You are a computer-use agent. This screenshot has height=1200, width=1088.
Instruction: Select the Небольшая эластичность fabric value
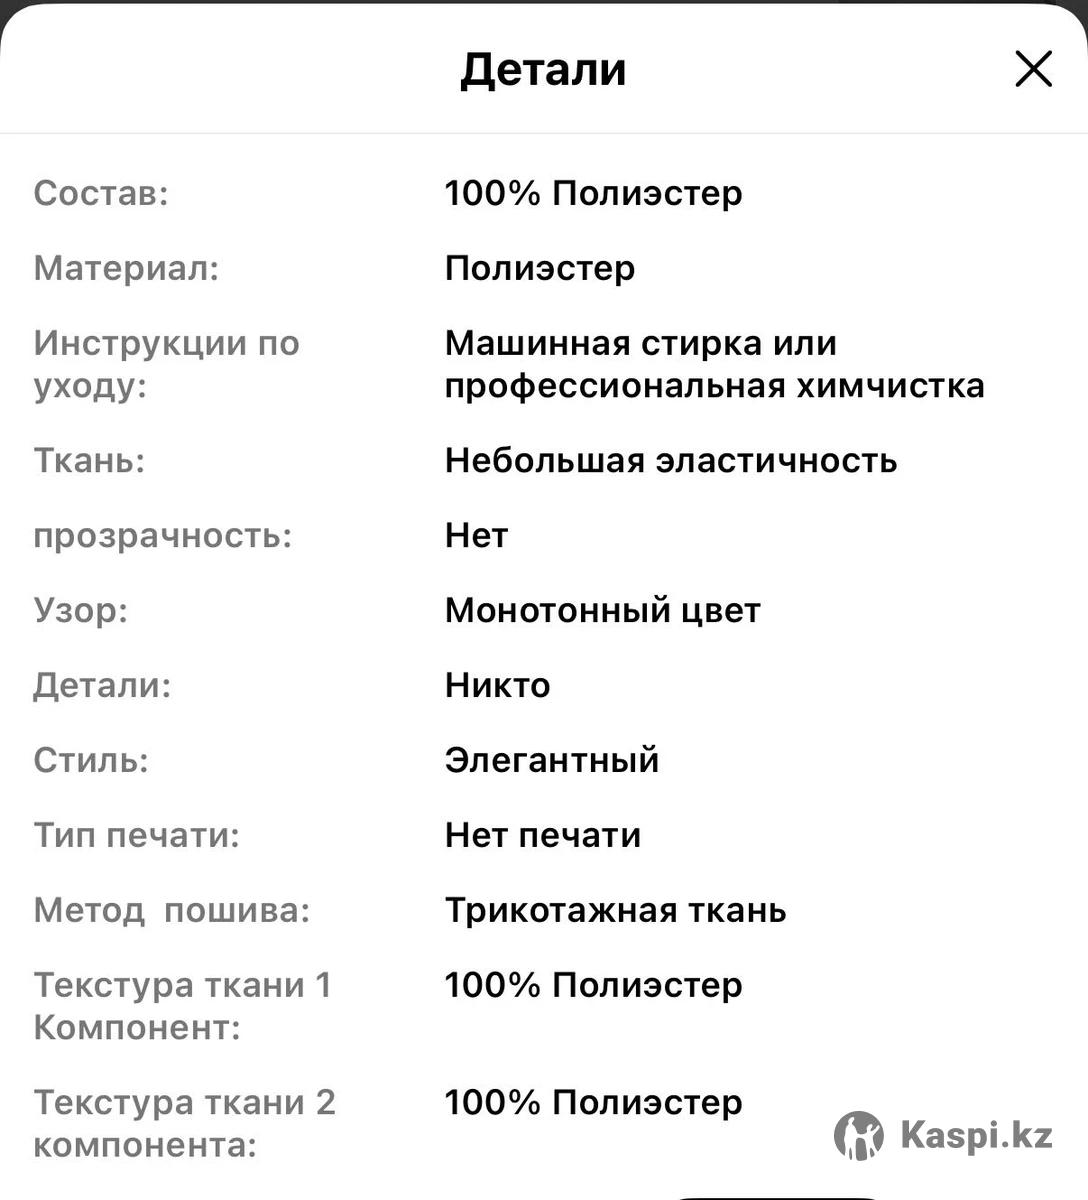point(670,460)
